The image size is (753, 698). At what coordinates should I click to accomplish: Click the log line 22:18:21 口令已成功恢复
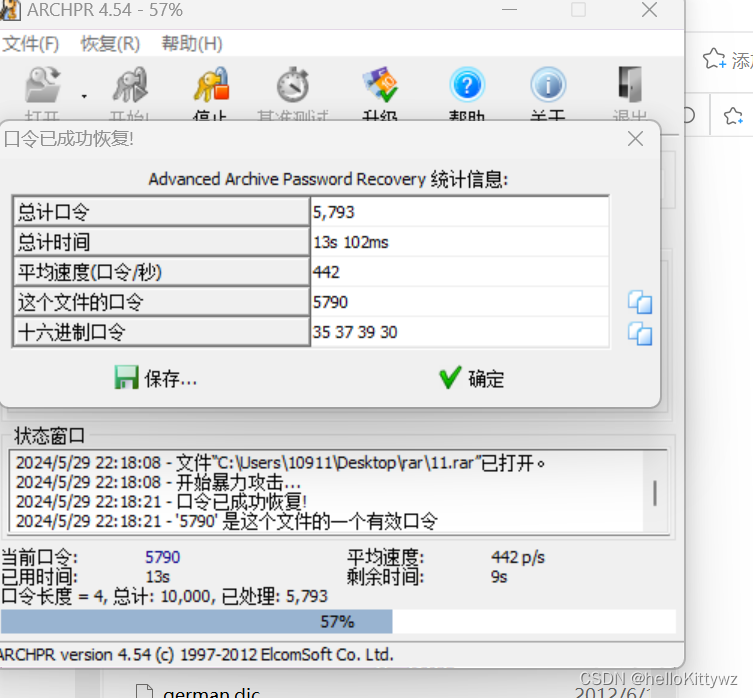(161, 502)
